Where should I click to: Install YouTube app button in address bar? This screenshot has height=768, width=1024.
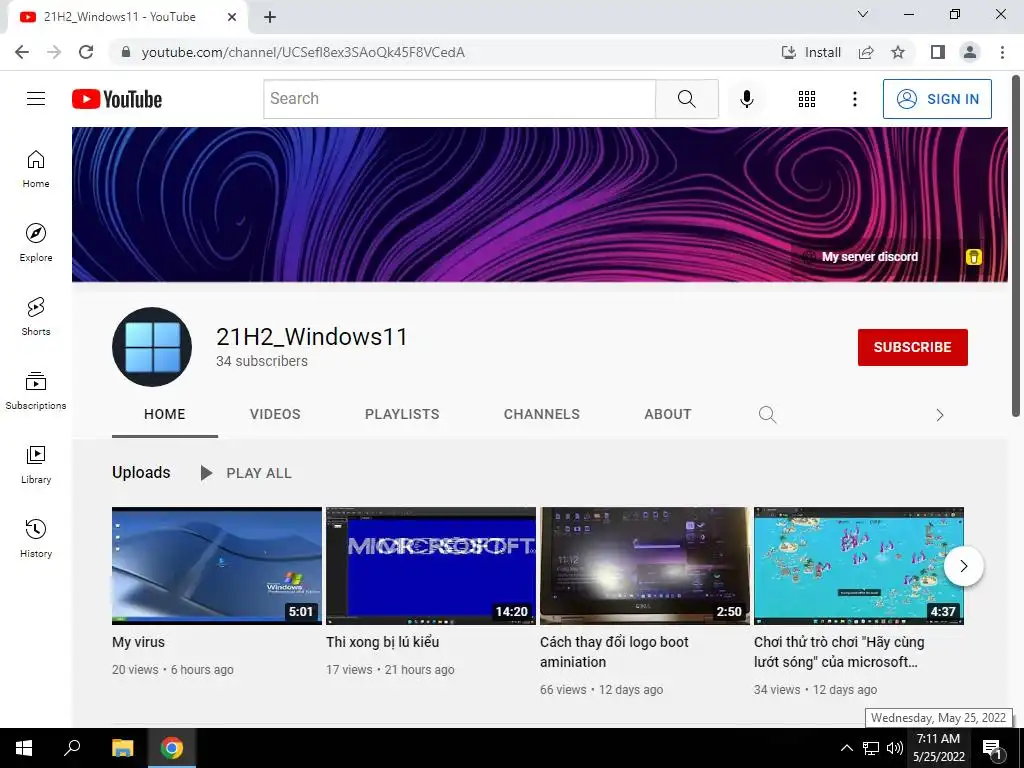811,52
